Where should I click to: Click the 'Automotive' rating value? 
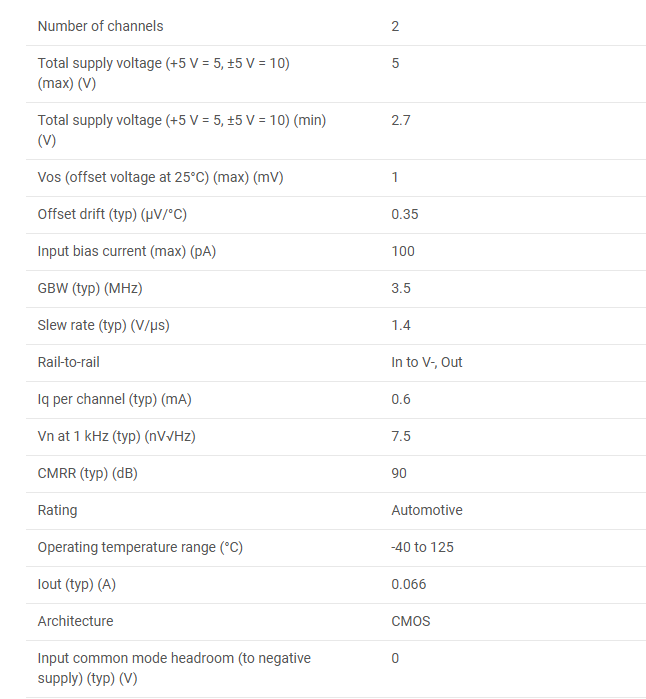pyautogui.click(x=427, y=510)
